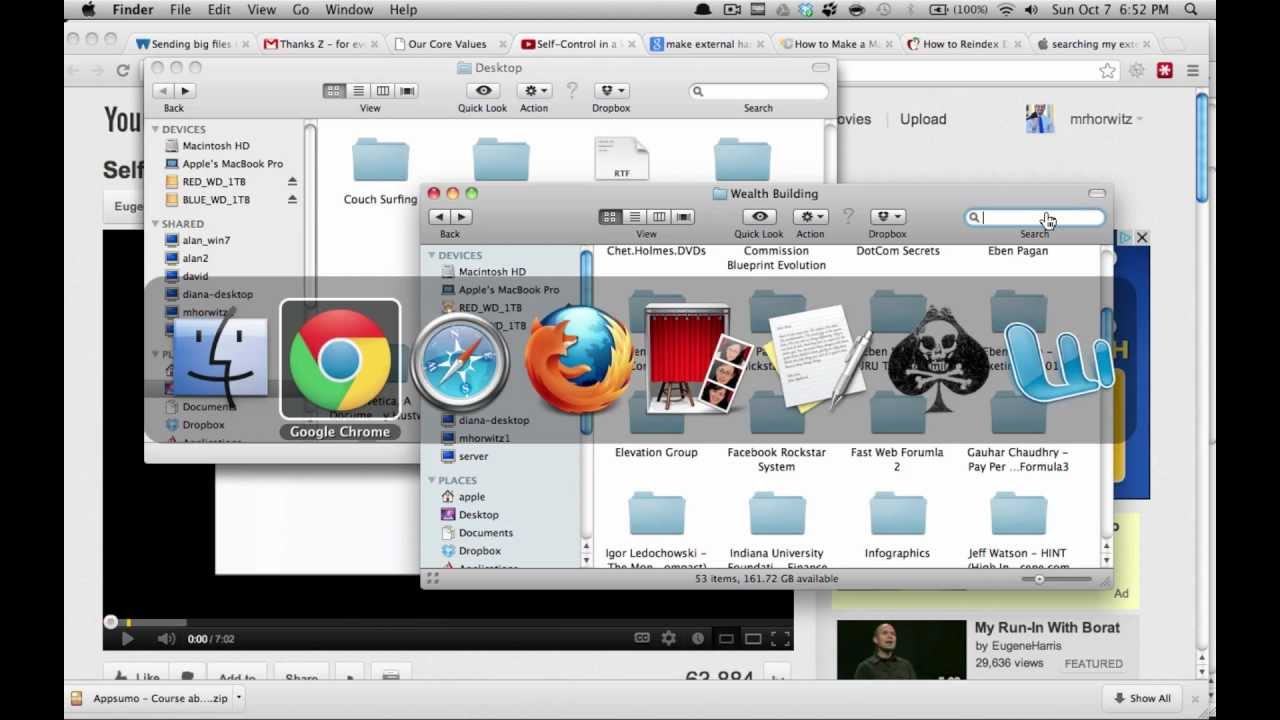Open Spotlight magnifier in menu bar
Image resolution: width=1280 pixels, height=720 pixels.
[1191, 10]
